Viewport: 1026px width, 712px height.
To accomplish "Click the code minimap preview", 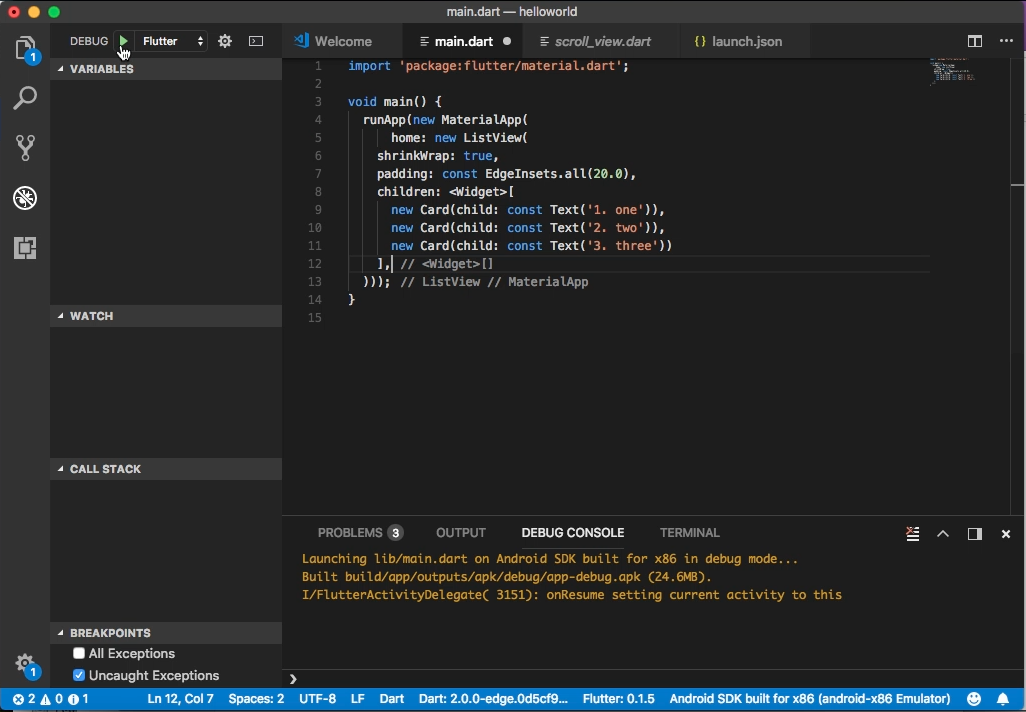I will pos(952,71).
